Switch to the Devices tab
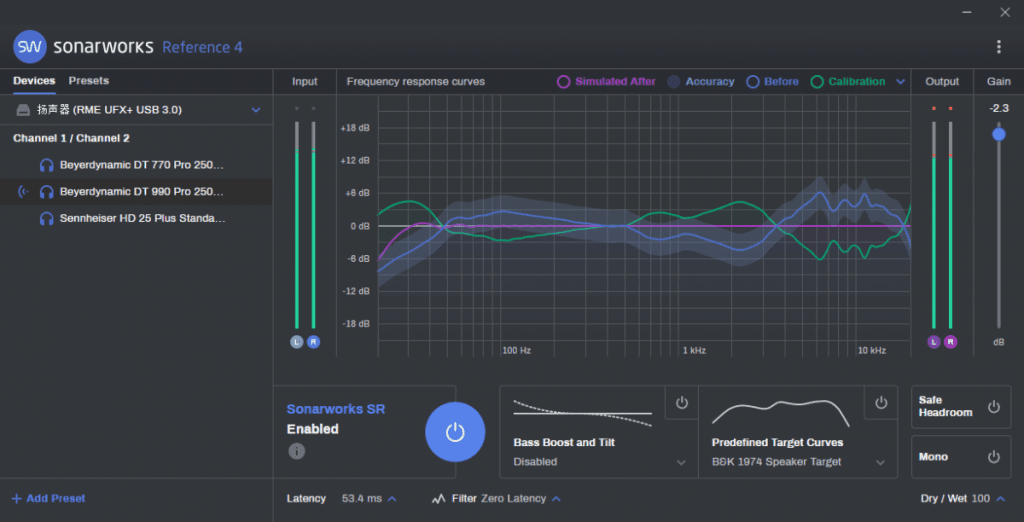The height and width of the screenshot is (522, 1024). point(34,81)
